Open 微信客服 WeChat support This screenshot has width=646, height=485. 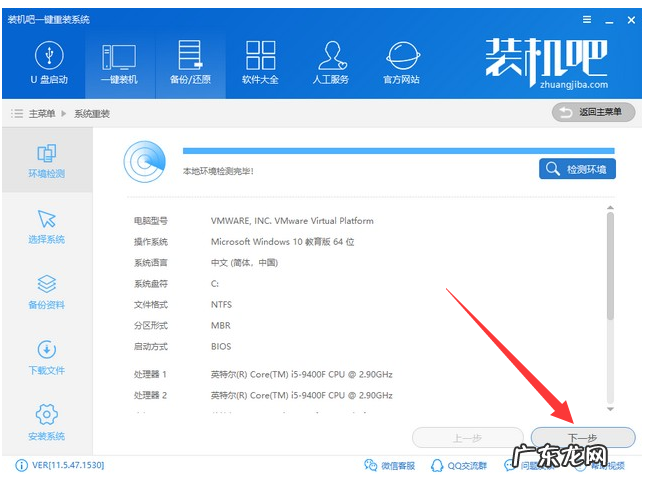(x=389, y=466)
